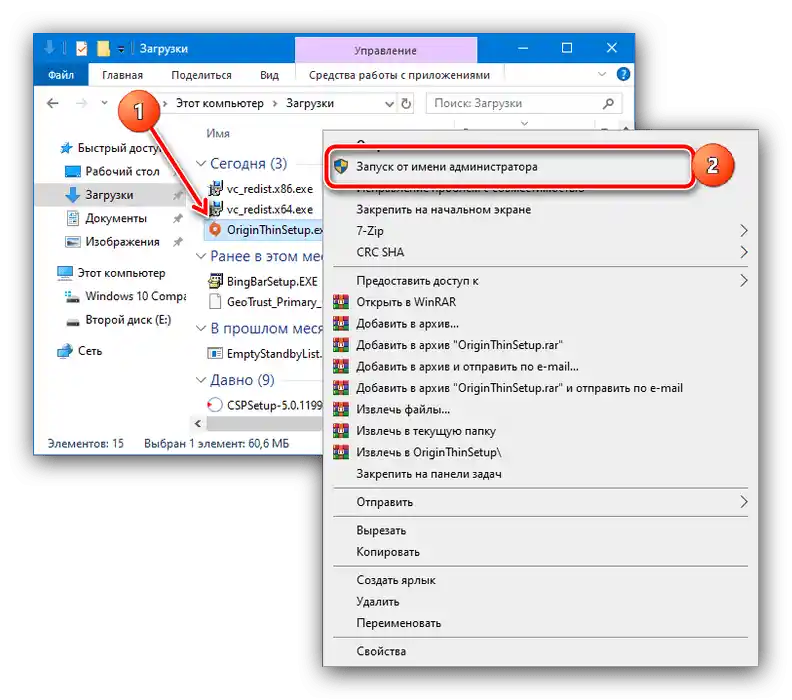Open Второй диск (E:) drive
792x700 pixels.
[x=119, y=320]
